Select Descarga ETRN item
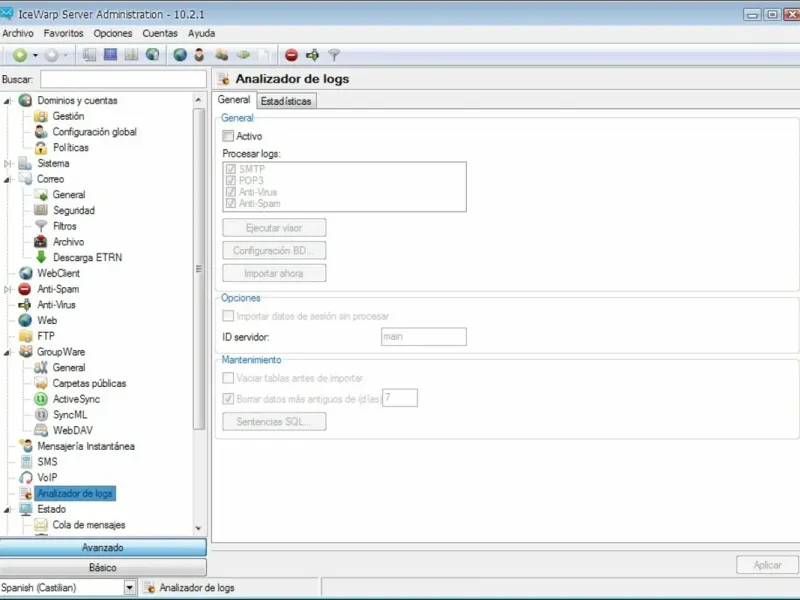 [x=87, y=258]
